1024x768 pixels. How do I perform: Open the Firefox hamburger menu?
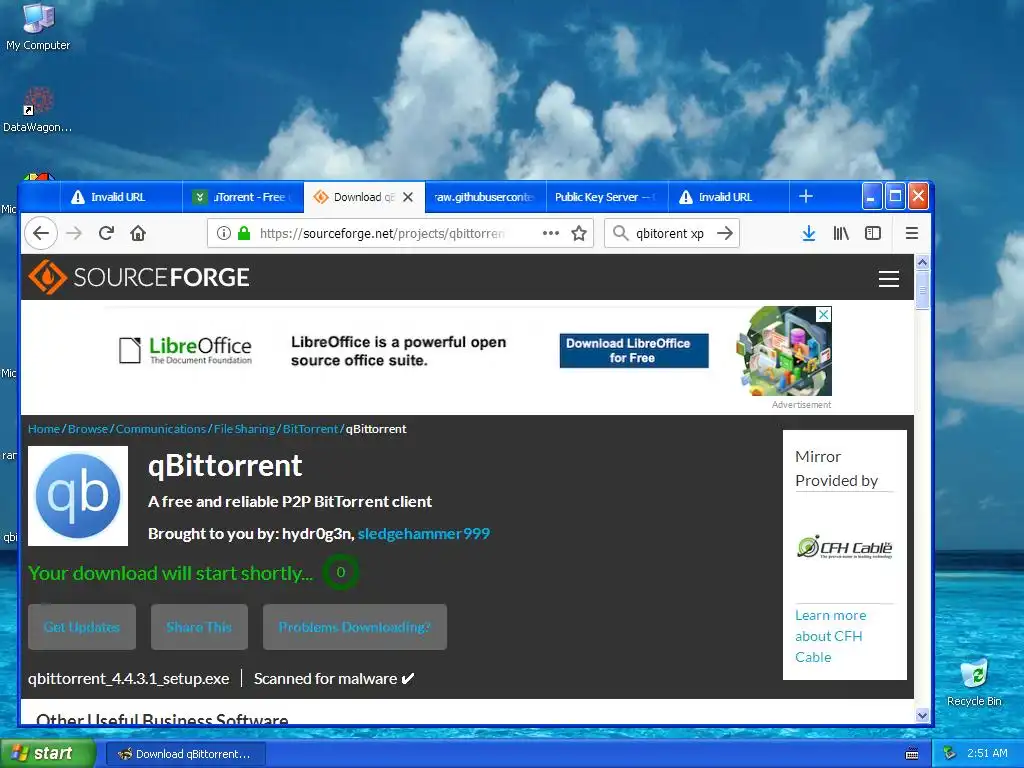pos(912,233)
